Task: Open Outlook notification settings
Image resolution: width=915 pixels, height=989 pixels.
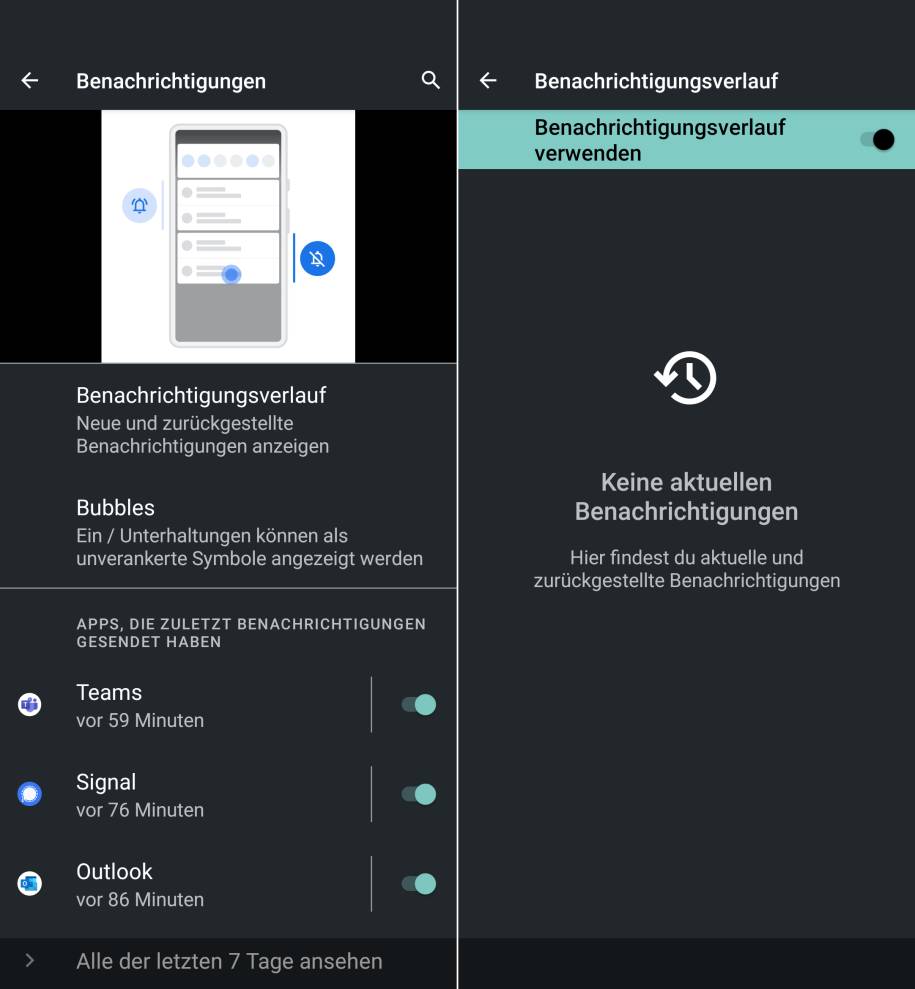Action: coord(185,884)
